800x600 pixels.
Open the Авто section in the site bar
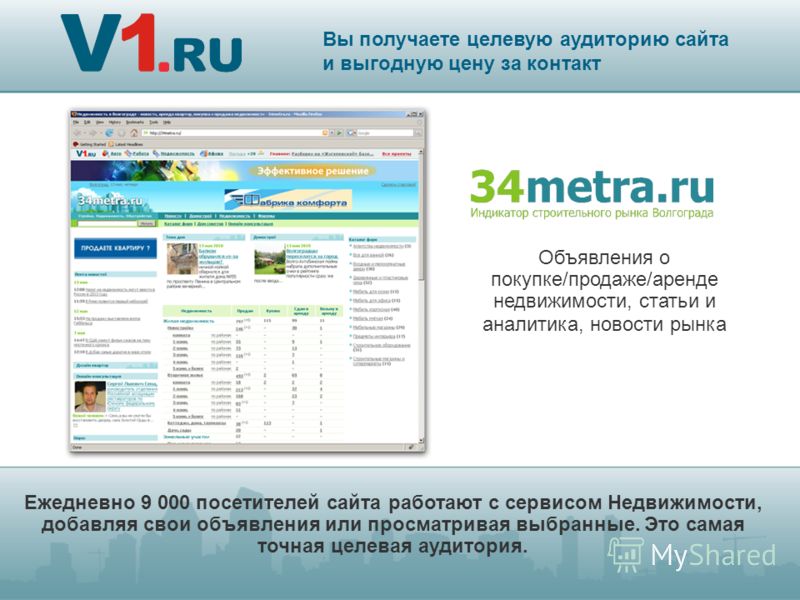point(112,154)
